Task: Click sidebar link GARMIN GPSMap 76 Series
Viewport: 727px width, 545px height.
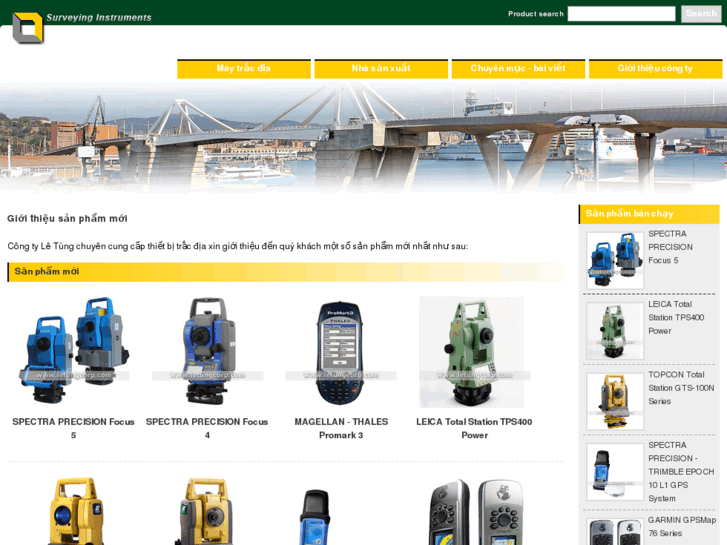Action: pos(682,527)
